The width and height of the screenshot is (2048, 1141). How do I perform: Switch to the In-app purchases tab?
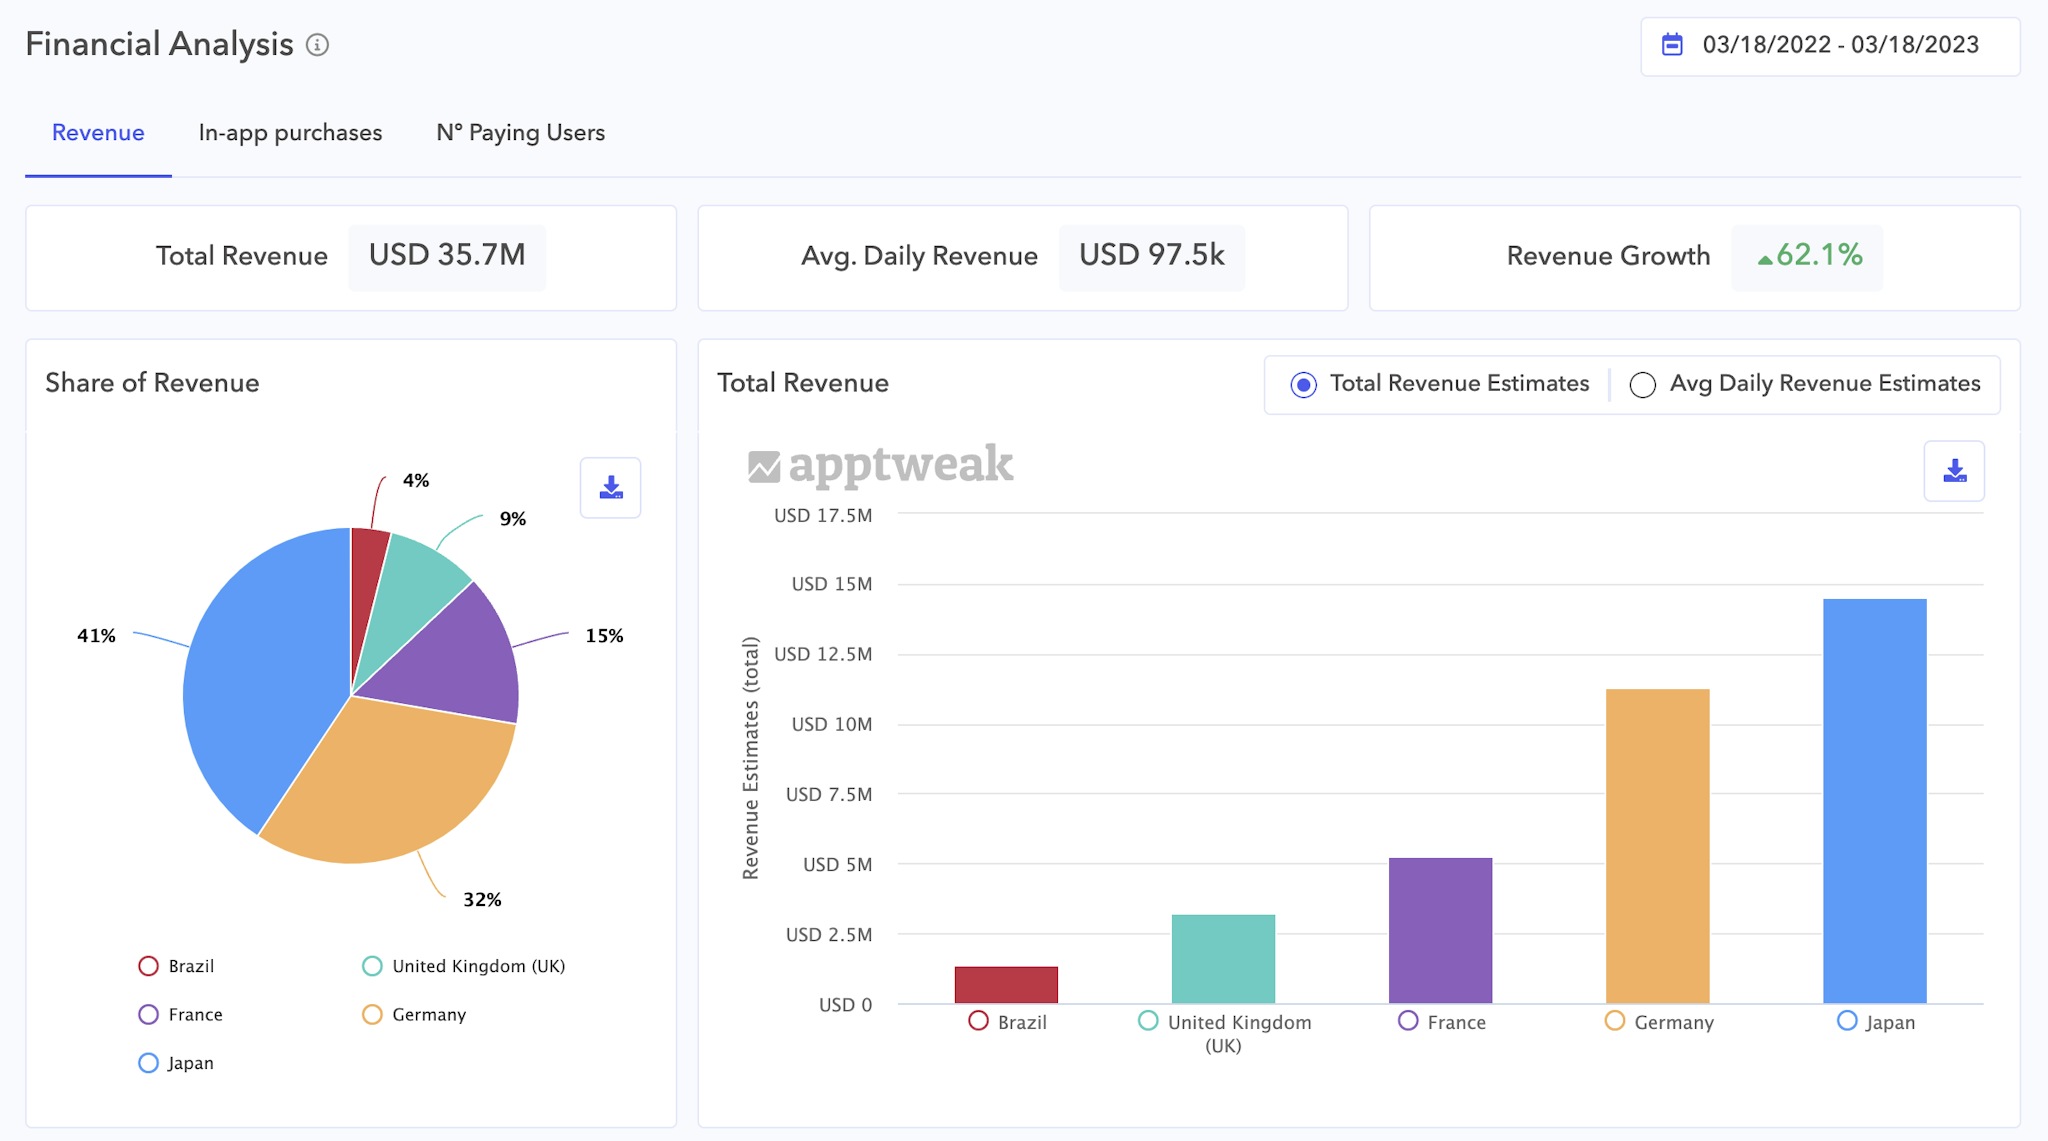click(290, 132)
